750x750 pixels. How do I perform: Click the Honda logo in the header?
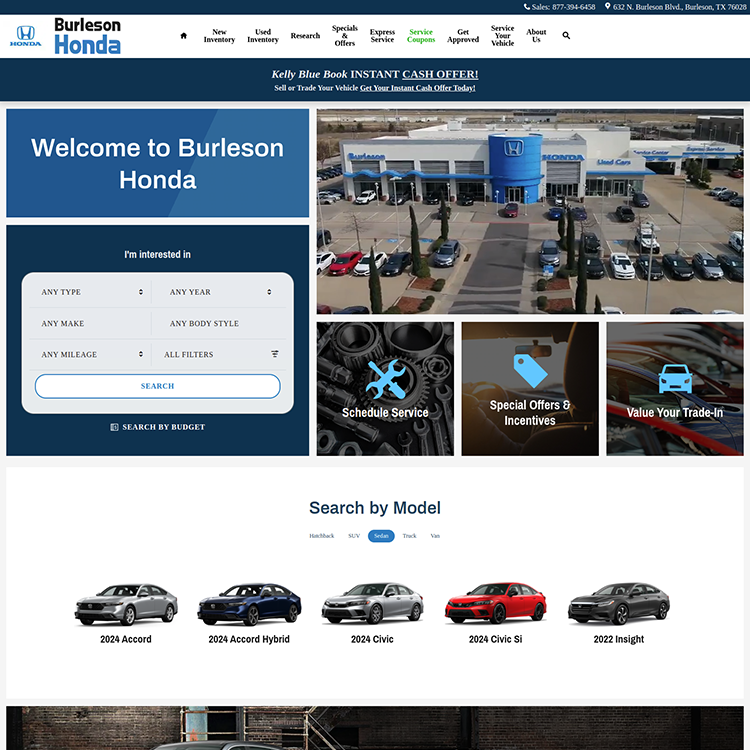pos(25,36)
